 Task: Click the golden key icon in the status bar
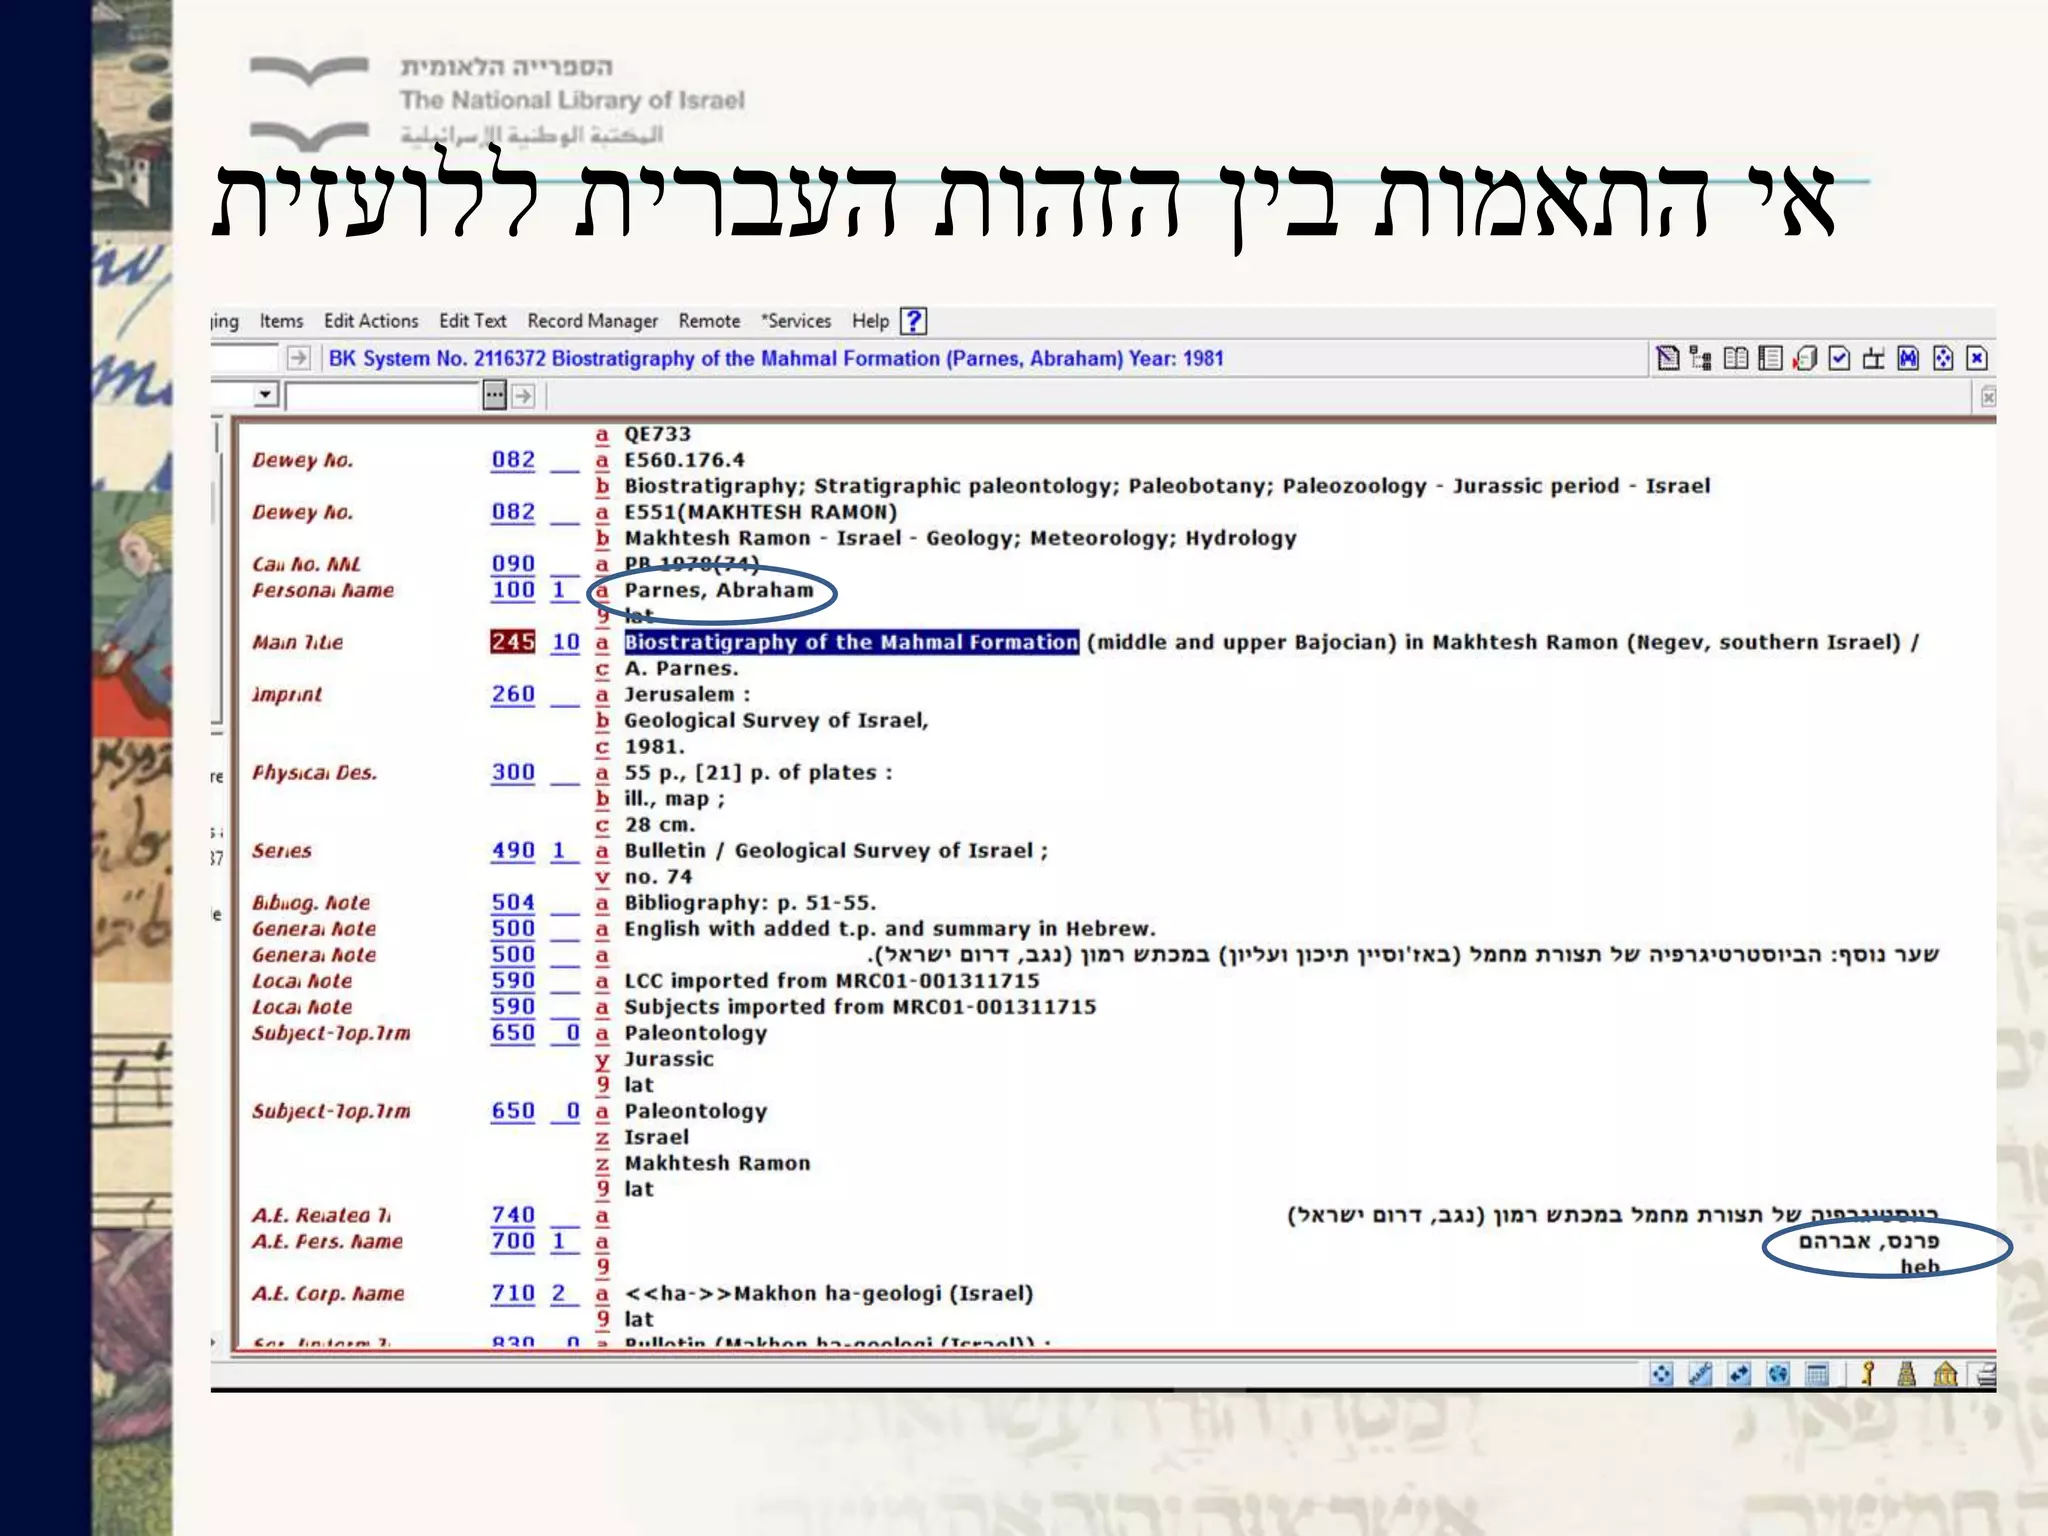(1867, 1374)
